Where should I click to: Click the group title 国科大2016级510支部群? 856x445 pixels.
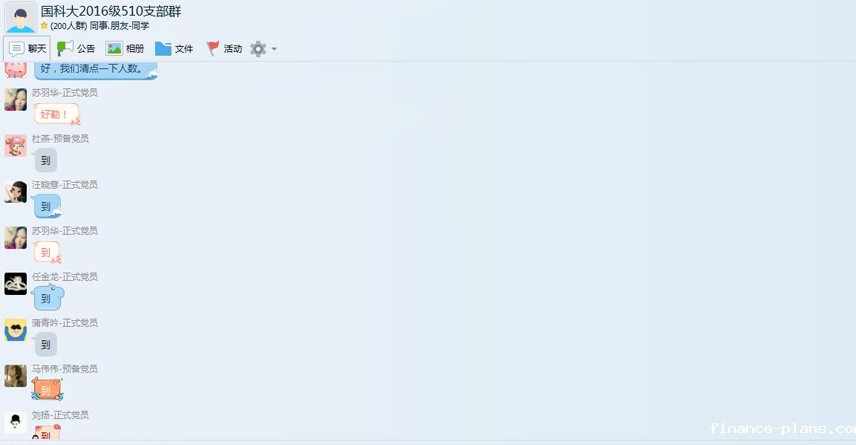click(111, 11)
